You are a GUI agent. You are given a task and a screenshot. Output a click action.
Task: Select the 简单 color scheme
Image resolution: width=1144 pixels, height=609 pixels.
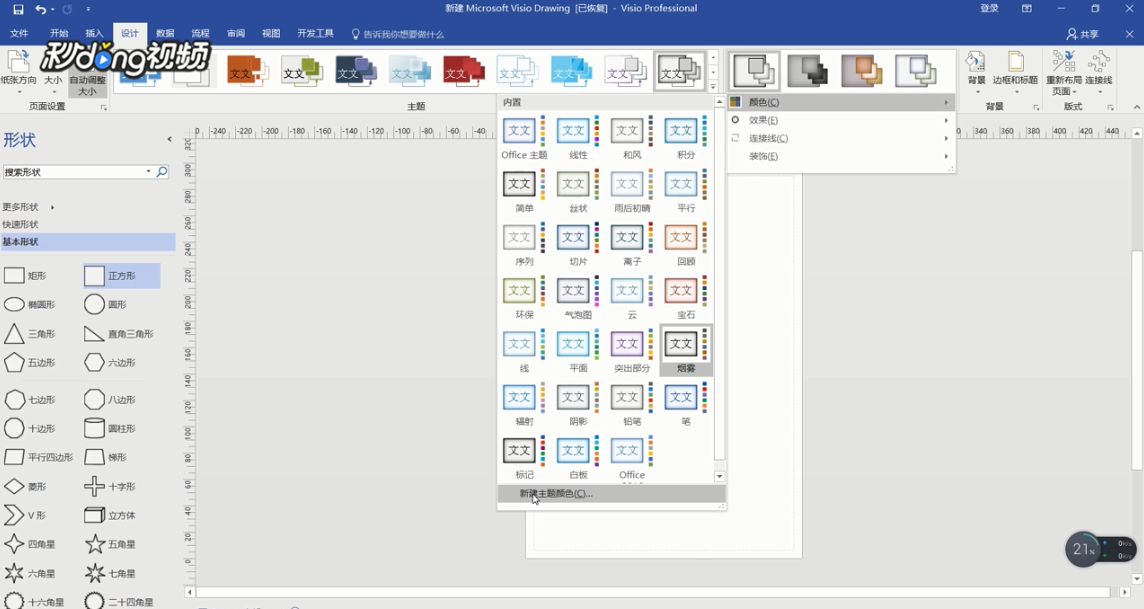(x=524, y=191)
